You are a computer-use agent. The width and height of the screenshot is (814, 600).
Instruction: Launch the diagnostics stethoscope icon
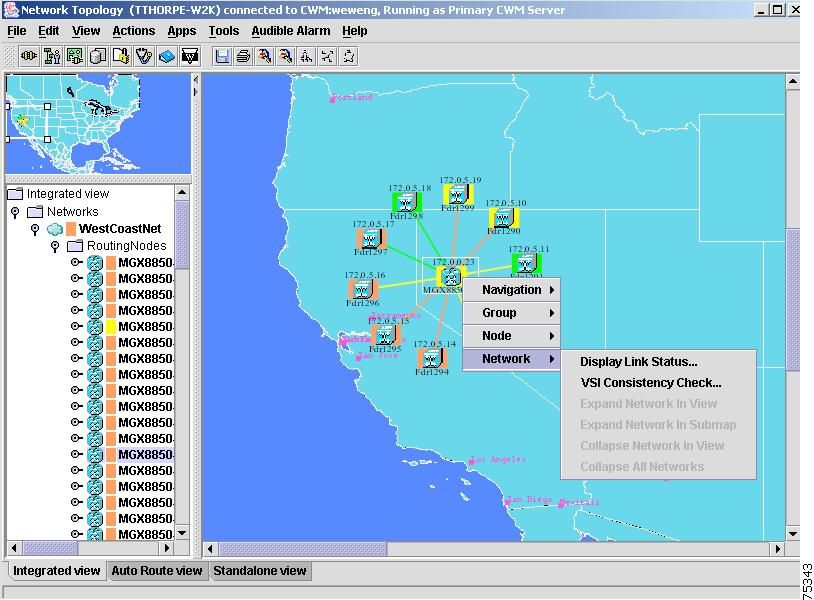[x=144, y=56]
